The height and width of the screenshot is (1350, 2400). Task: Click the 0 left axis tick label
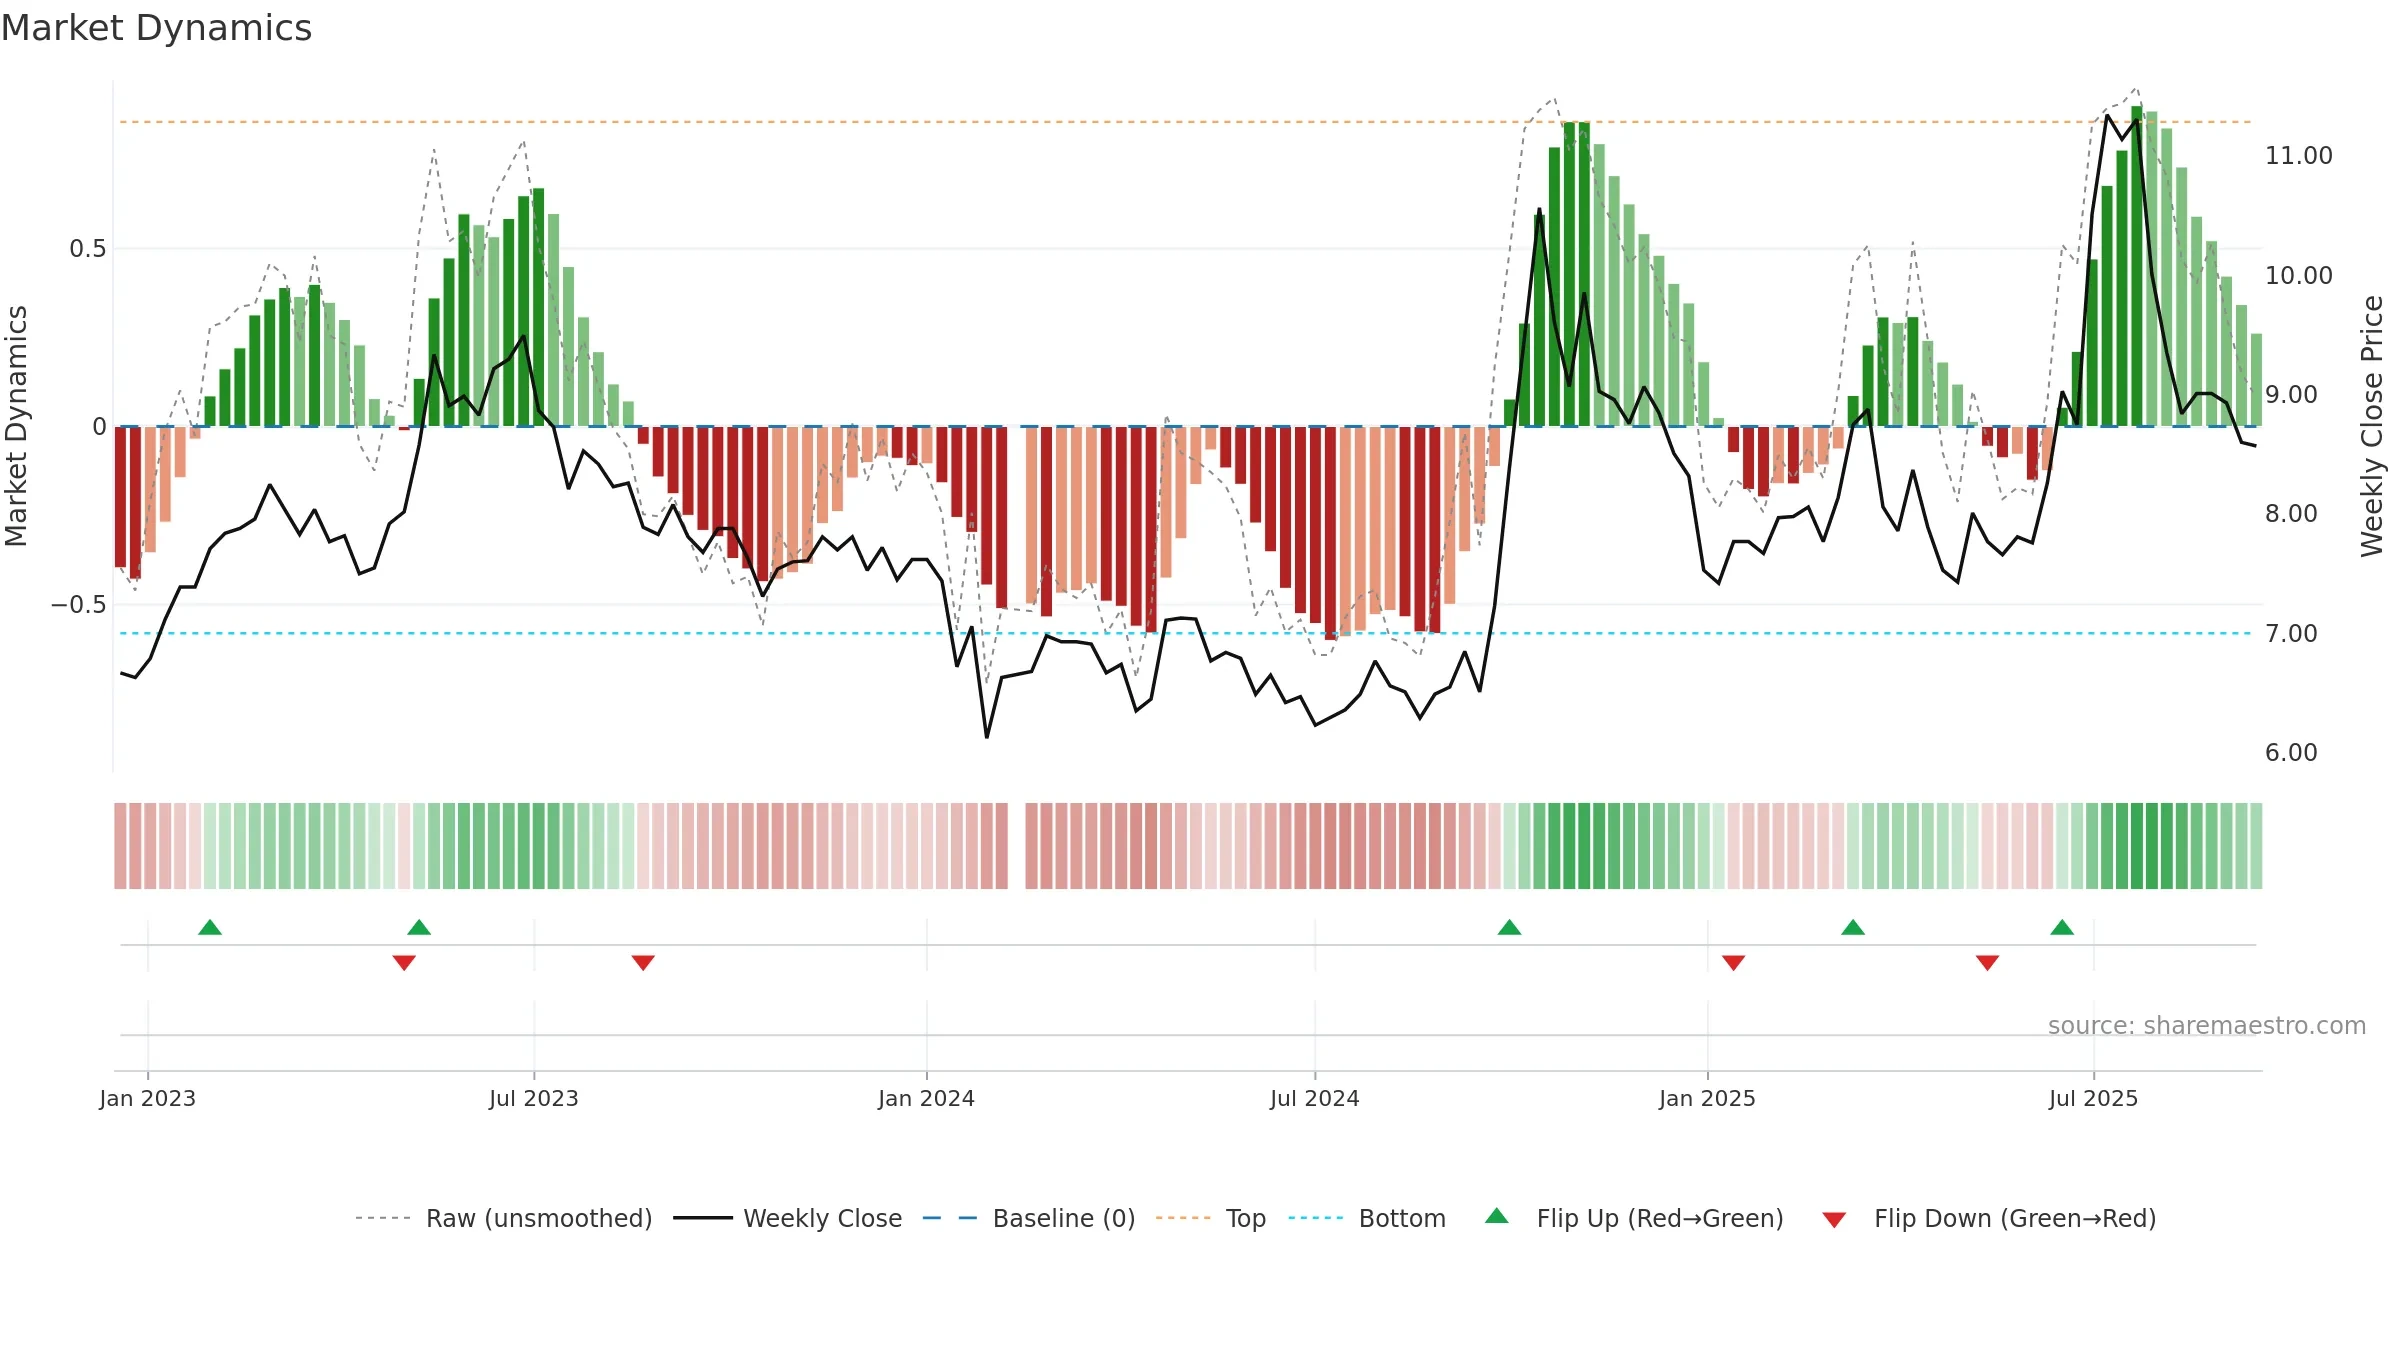pyautogui.click(x=100, y=427)
